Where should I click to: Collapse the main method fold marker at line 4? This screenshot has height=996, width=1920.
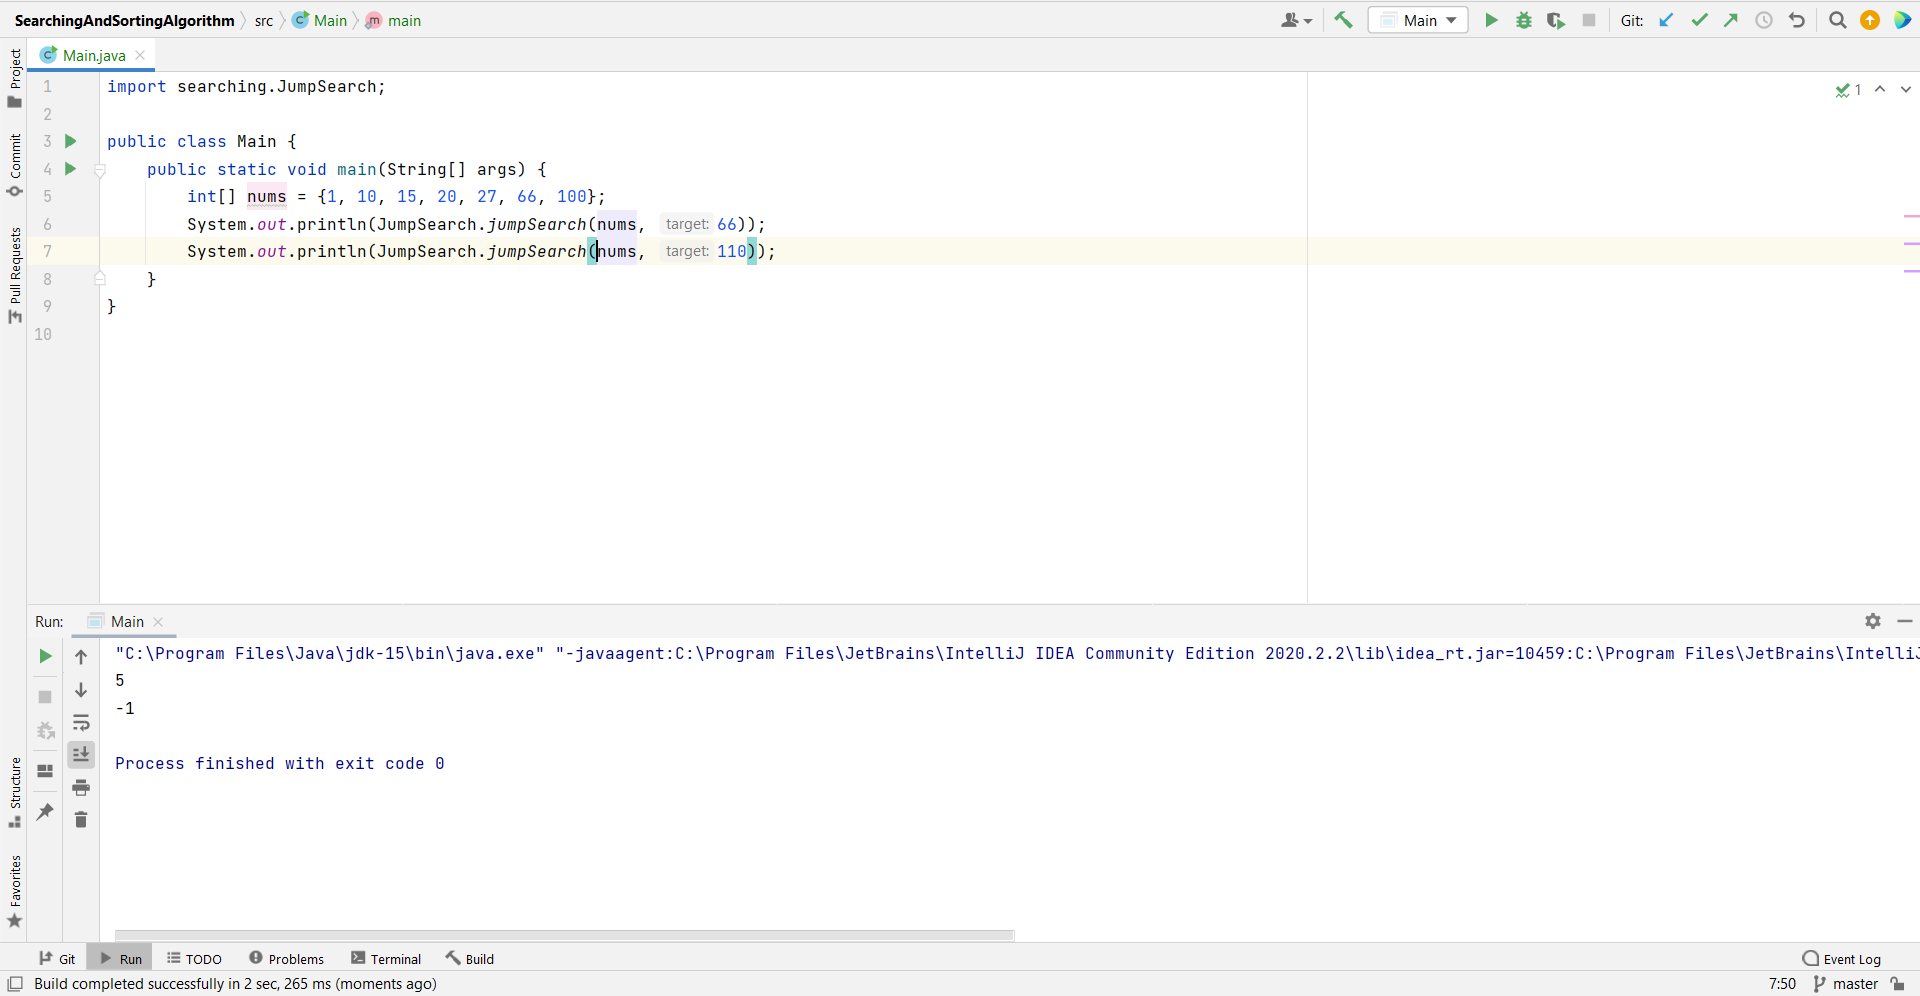coord(100,170)
